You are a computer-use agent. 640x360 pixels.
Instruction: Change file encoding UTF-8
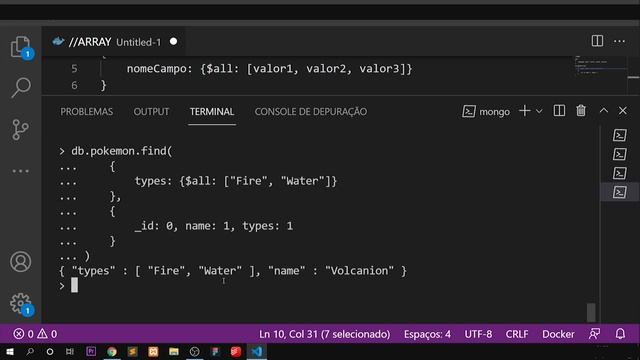pyautogui.click(x=478, y=334)
